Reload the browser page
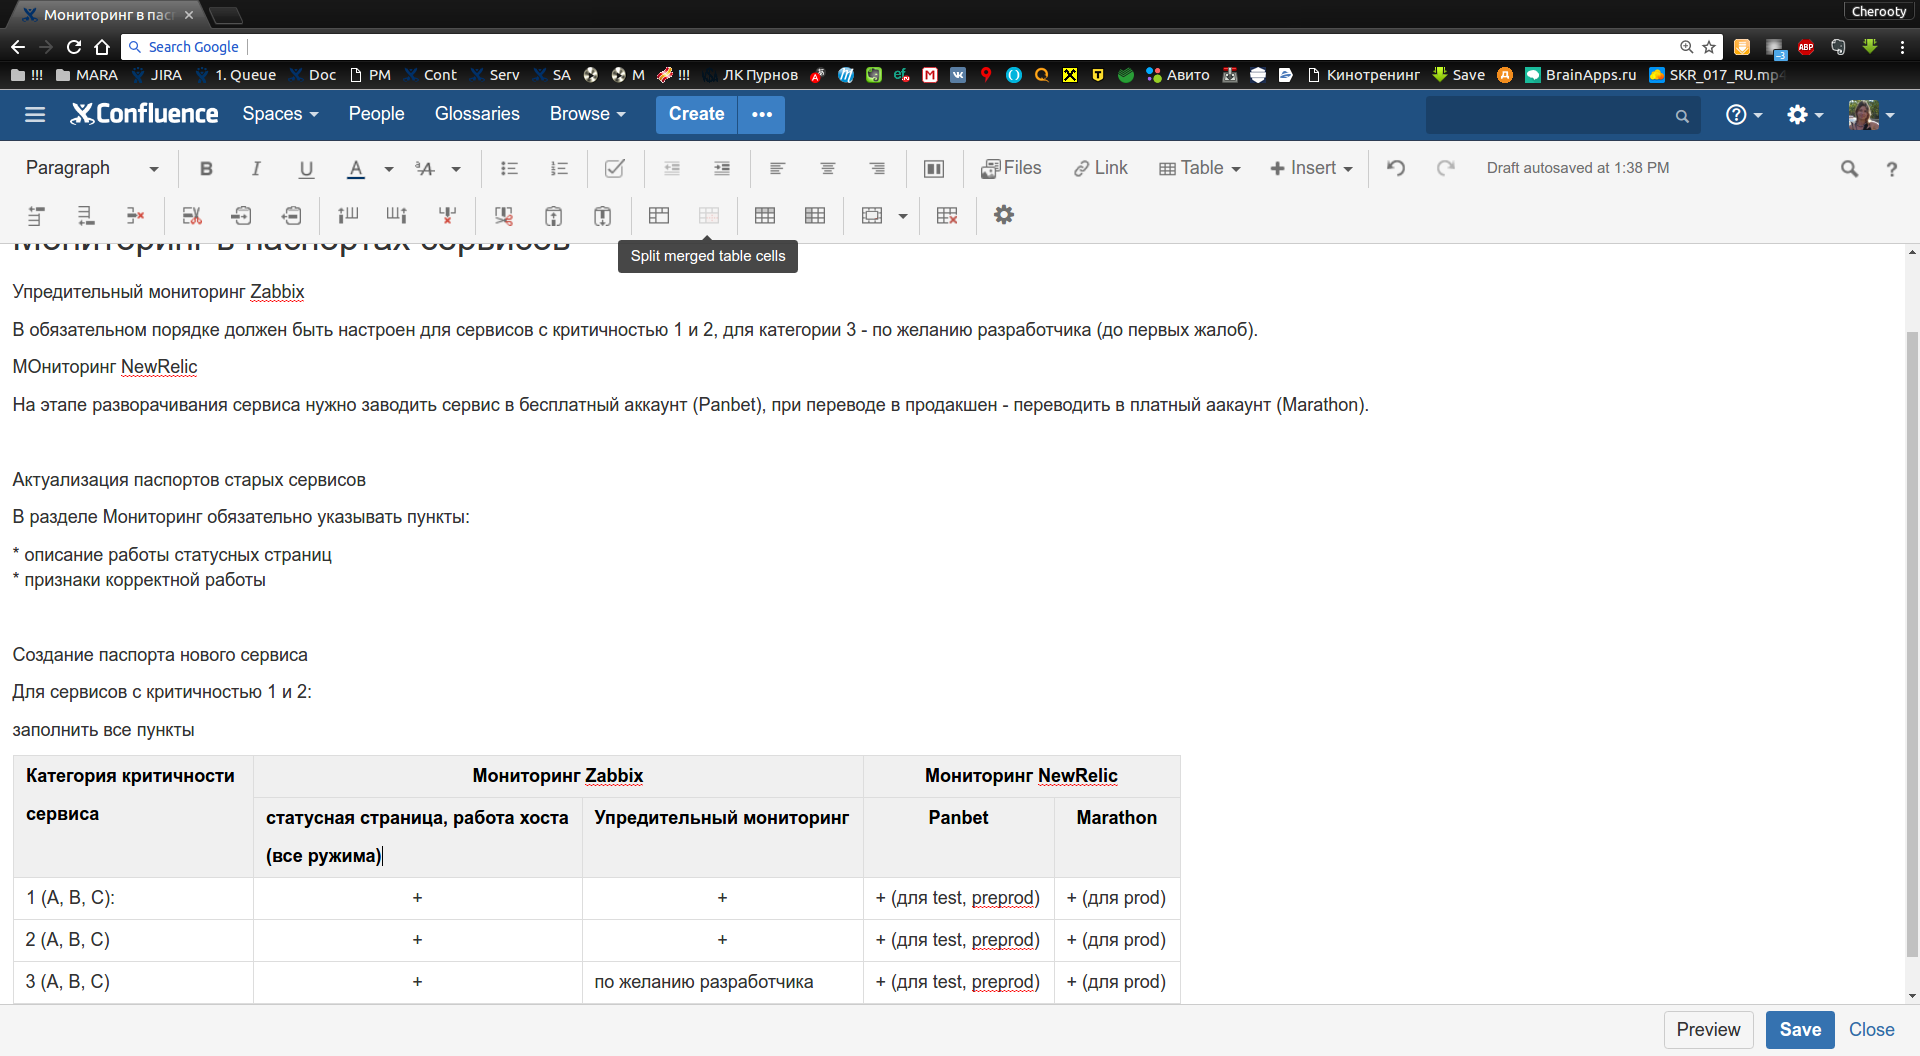 (74, 47)
